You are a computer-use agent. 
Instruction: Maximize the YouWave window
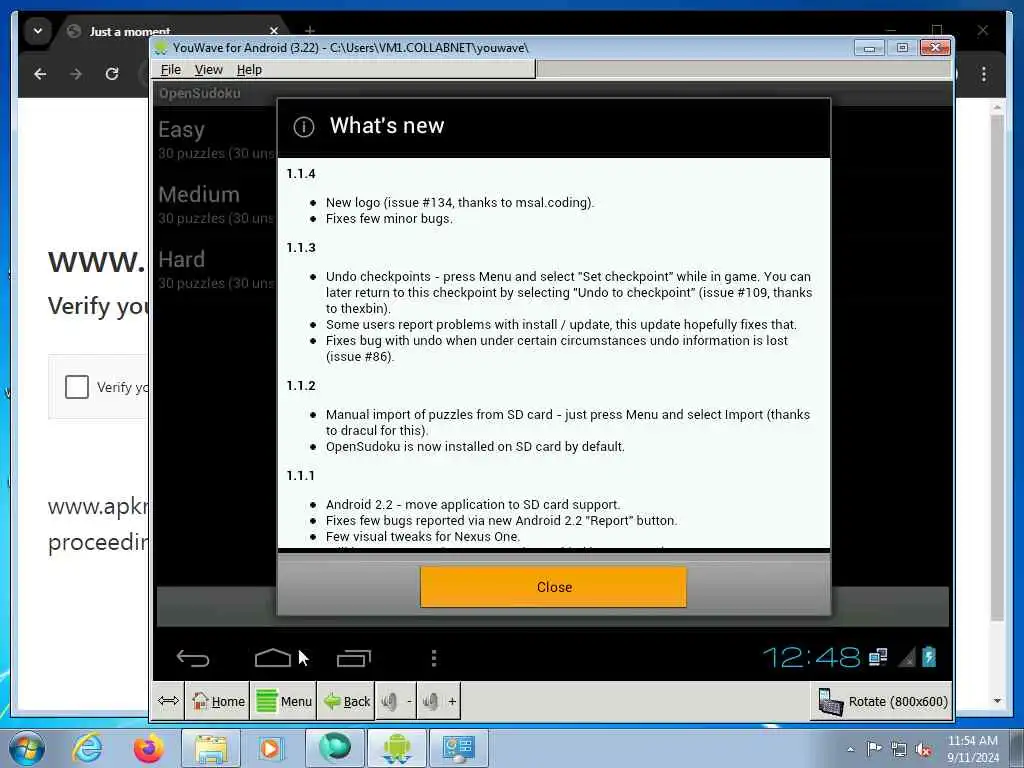click(902, 48)
